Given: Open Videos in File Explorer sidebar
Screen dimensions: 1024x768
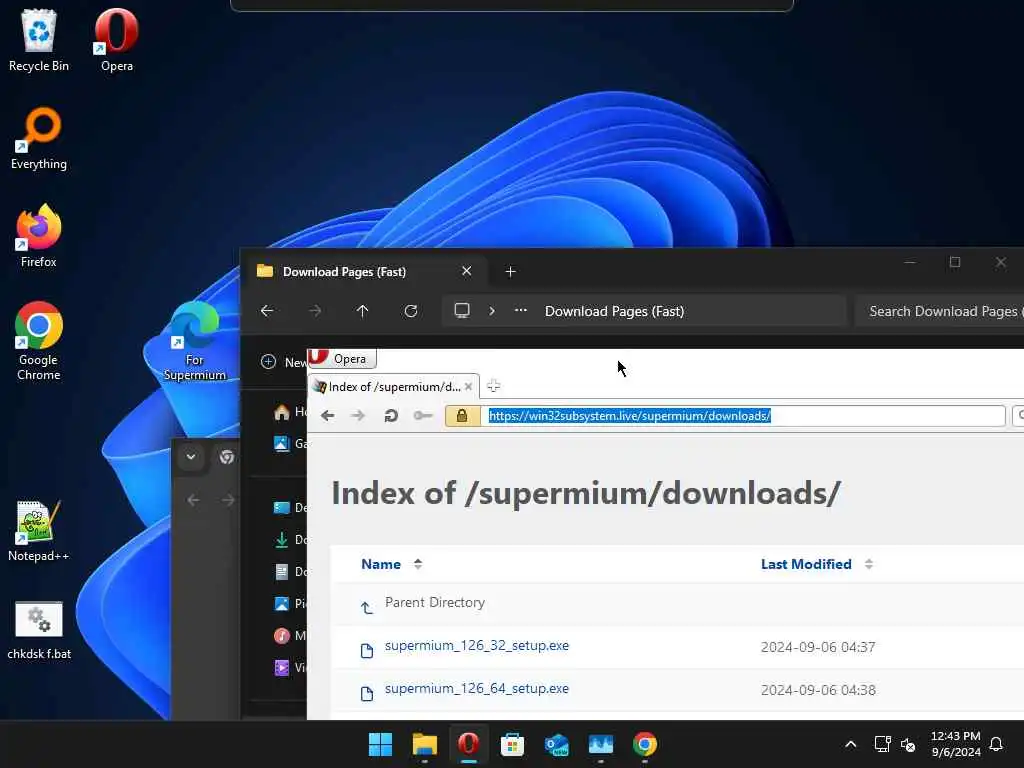Looking at the screenshot, I should (290, 667).
